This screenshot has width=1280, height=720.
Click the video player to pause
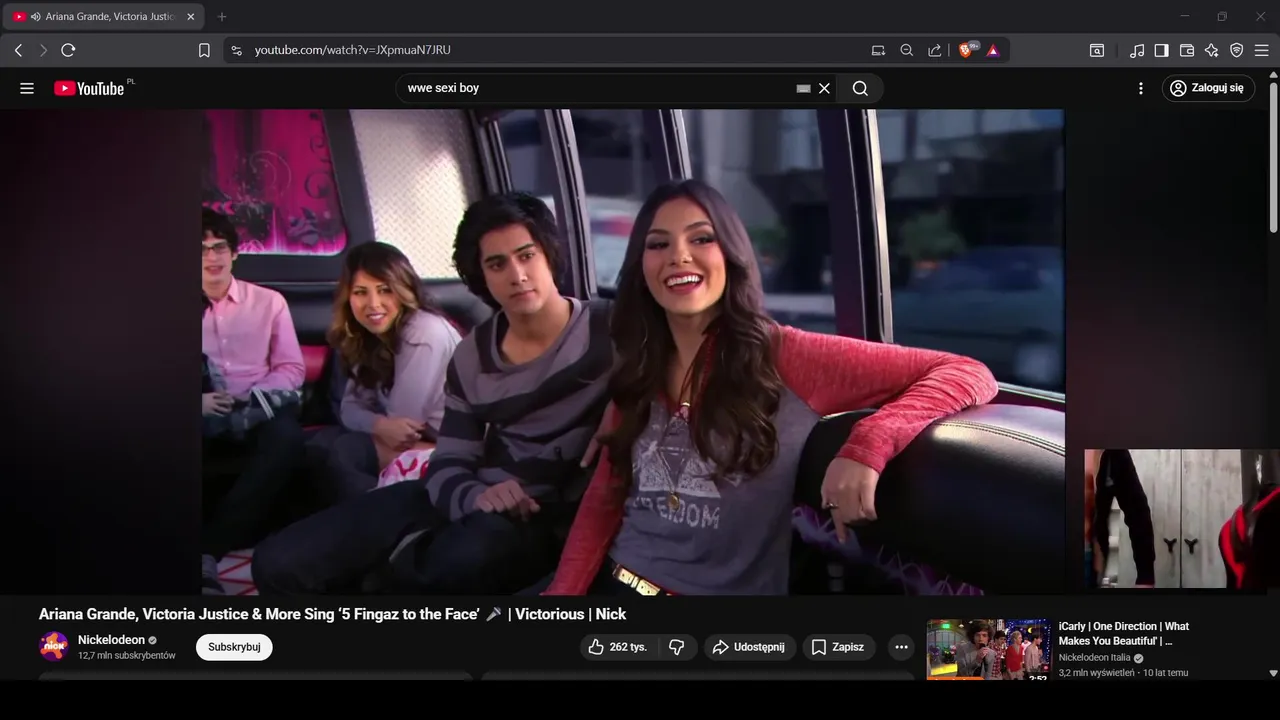coord(633,352)
